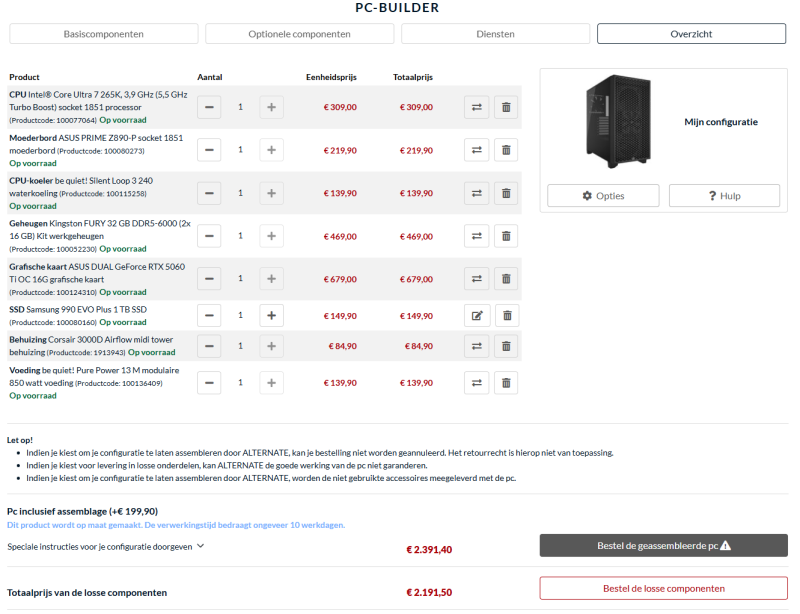The width and height of the screenshot is (800, 614).
Task: Replace the ASUS DUAL GeForce RTX 5060 Ti
Action: (x=477, y=280)
